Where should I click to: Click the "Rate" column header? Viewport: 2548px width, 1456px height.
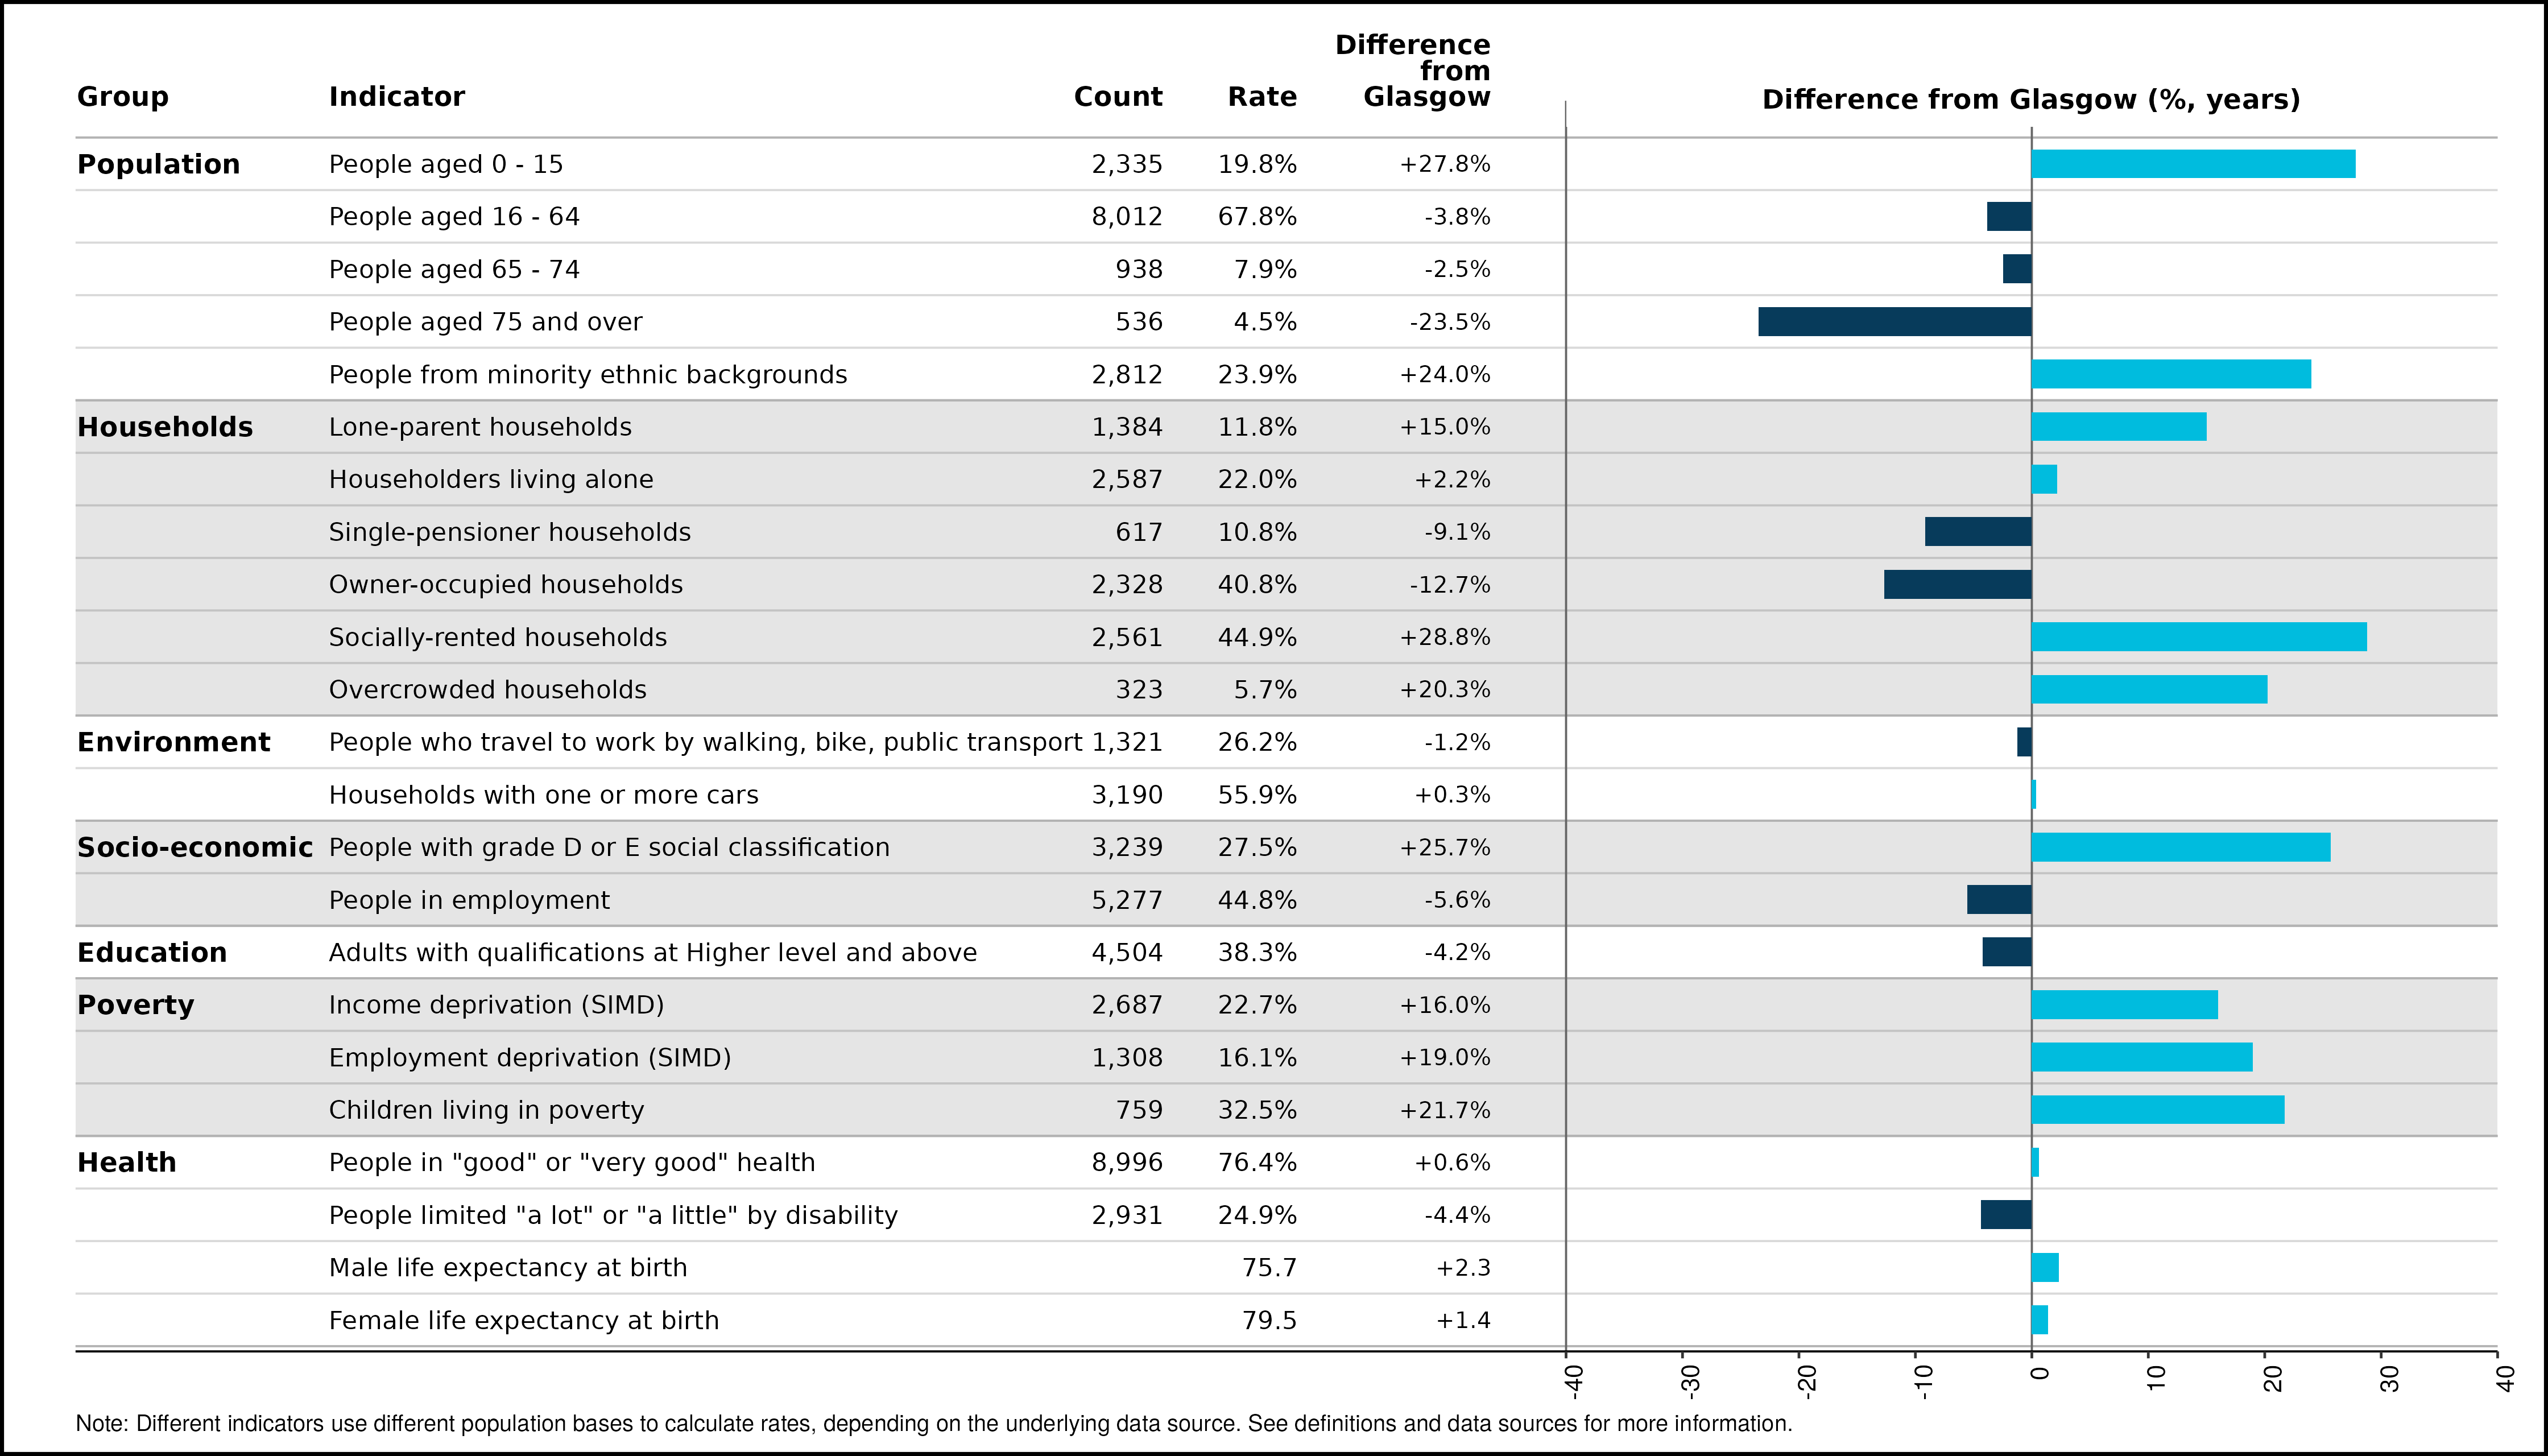(1261, 97)
